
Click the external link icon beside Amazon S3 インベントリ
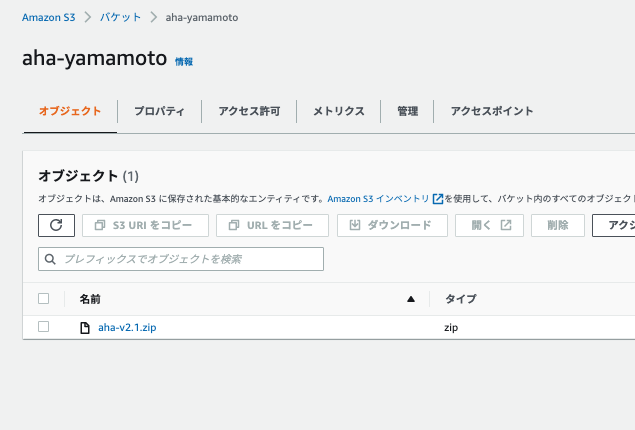(438, 199)
